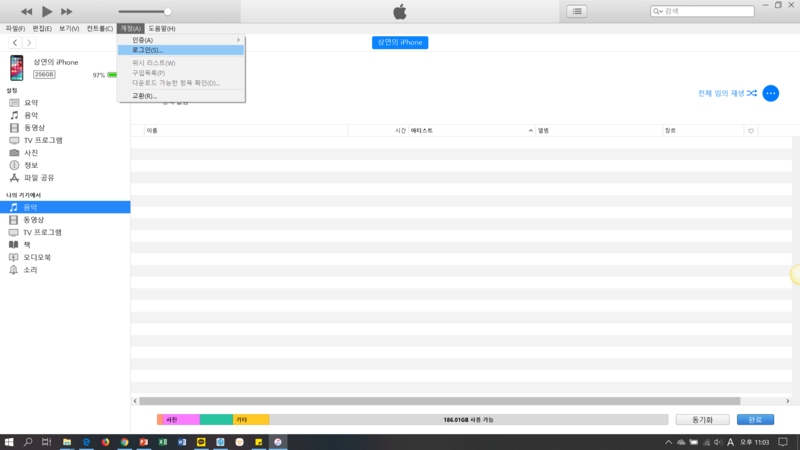Image resolution: width=800 pixels, height=450 pixels.
Task: Open Microsoft Edge from taskbar
Action: [x=86, y=442]
